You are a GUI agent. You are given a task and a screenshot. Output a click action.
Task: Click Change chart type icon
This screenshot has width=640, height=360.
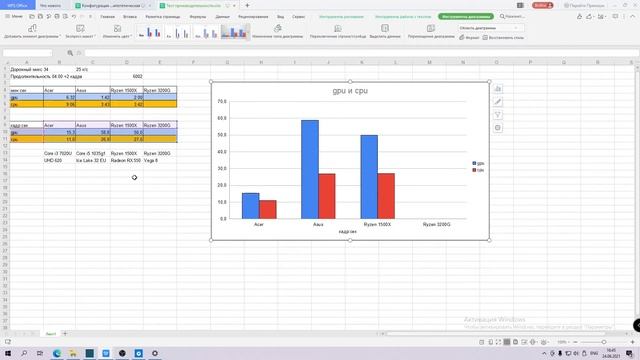pyautogui.click(x=278, y=28)
